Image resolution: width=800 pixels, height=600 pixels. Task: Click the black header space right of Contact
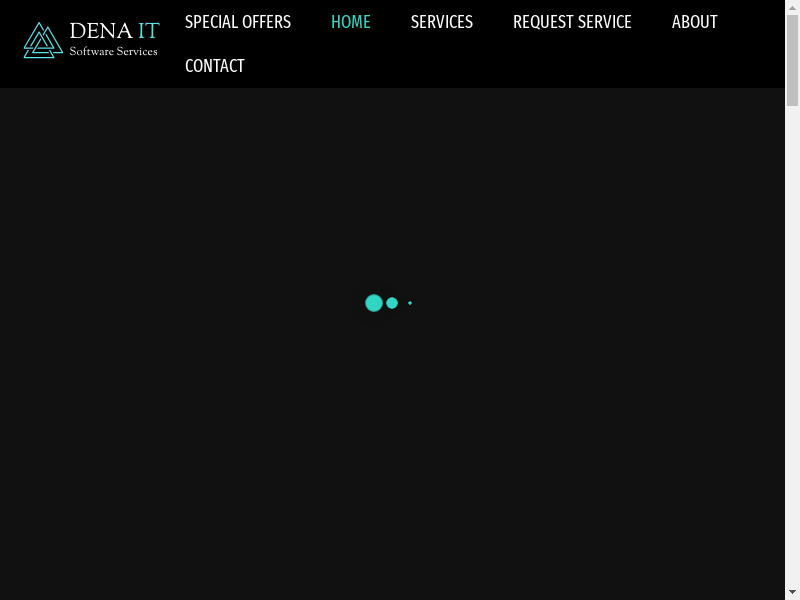pyautogui.click(x=500, y=66)
